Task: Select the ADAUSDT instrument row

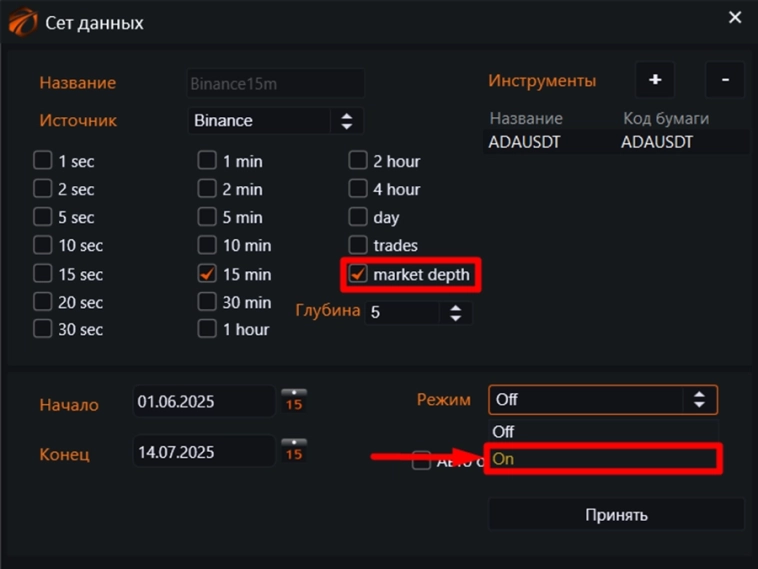Action: click(x=614, y=142)
